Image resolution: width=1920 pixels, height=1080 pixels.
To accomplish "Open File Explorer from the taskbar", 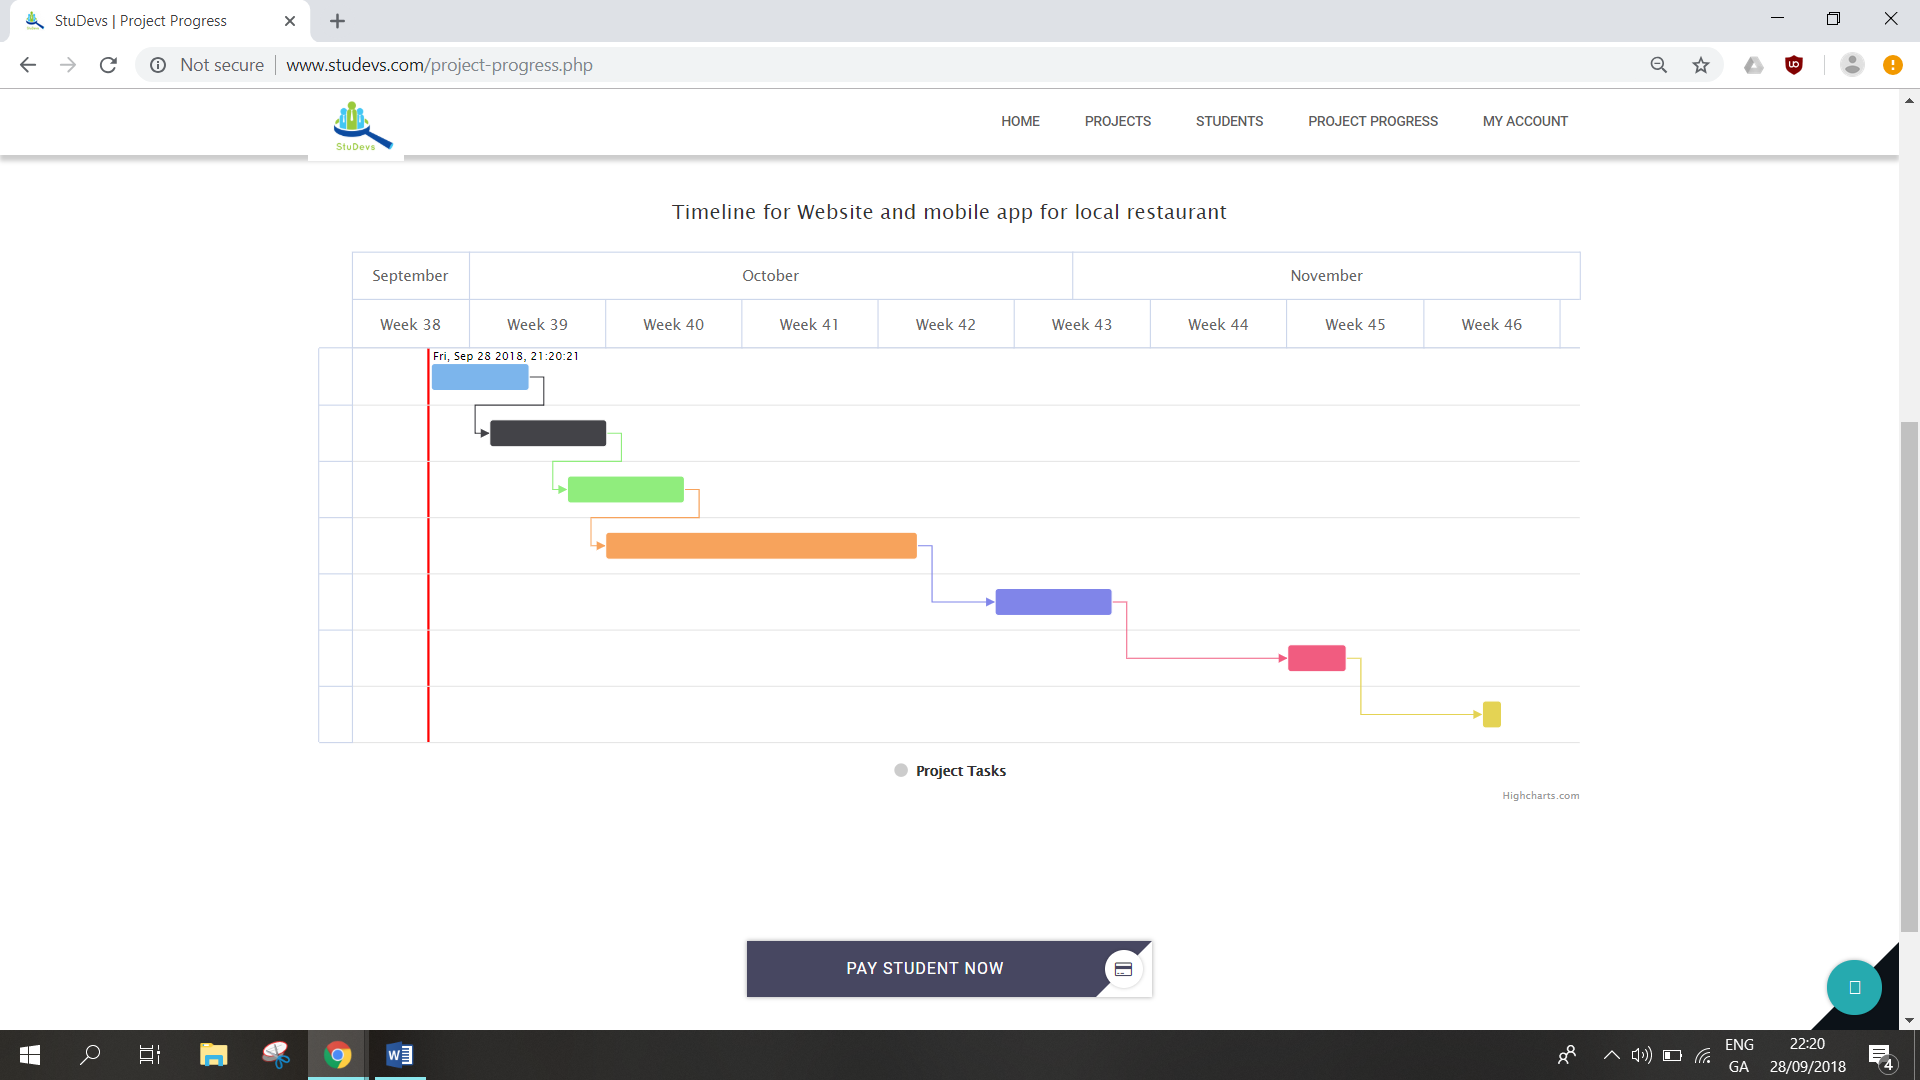I will [x=213, y=1055].
